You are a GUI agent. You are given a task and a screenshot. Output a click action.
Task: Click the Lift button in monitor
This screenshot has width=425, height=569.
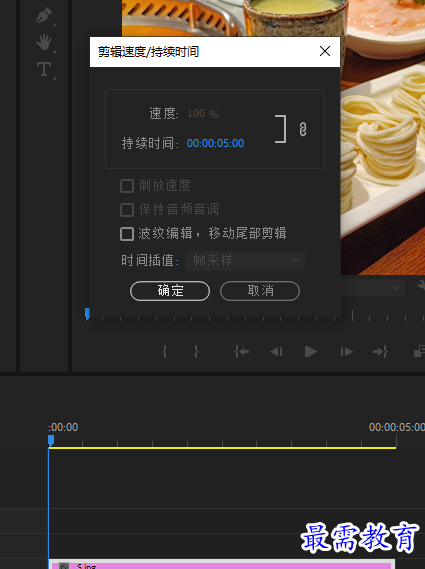pos(420,351)
